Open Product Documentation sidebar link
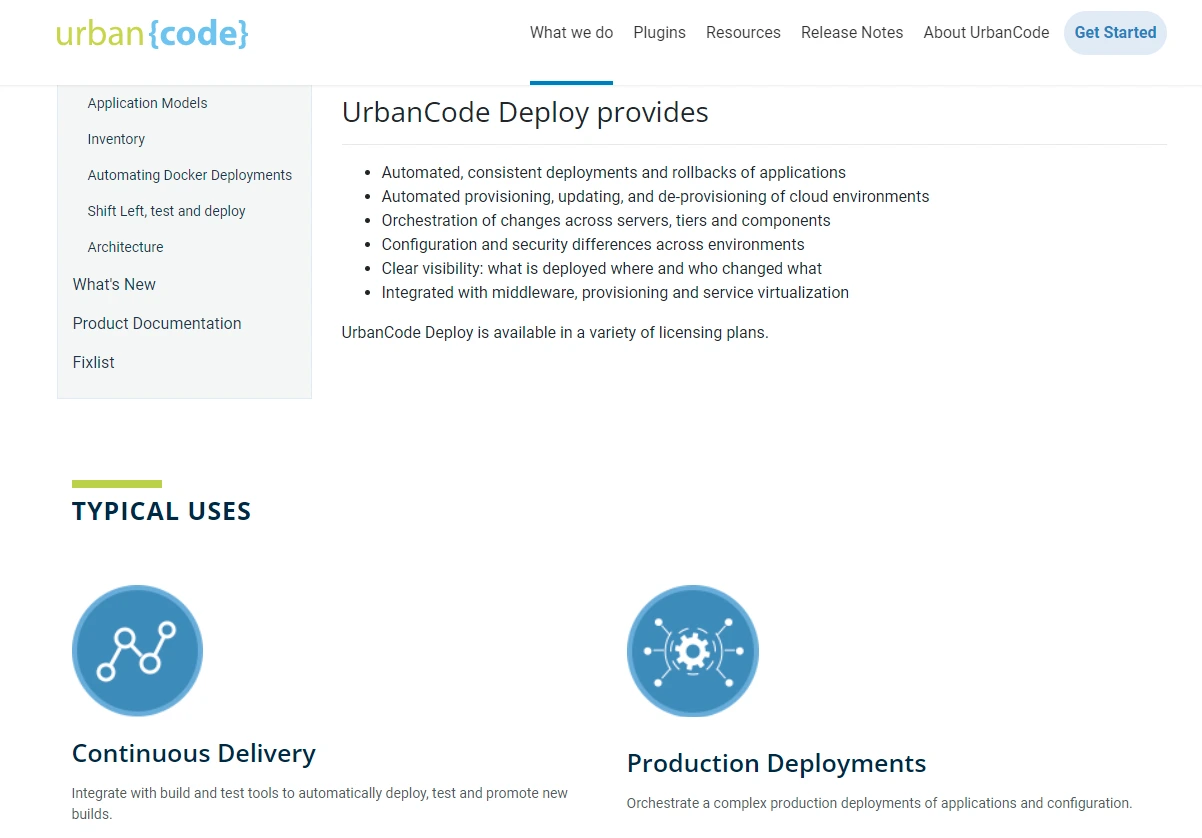Image resolution: width=1202 pixels, height=838 pixels. pyautogui.click(x=157, y=323)
